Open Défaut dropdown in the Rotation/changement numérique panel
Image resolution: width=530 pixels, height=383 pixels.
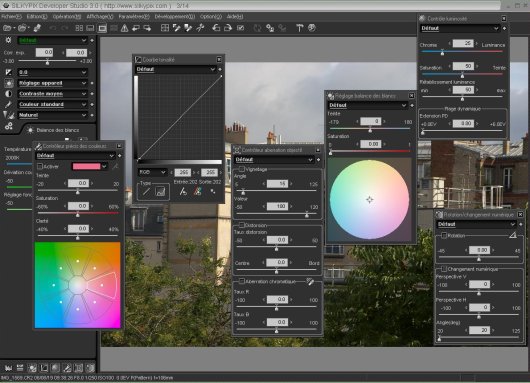(476, 224)
